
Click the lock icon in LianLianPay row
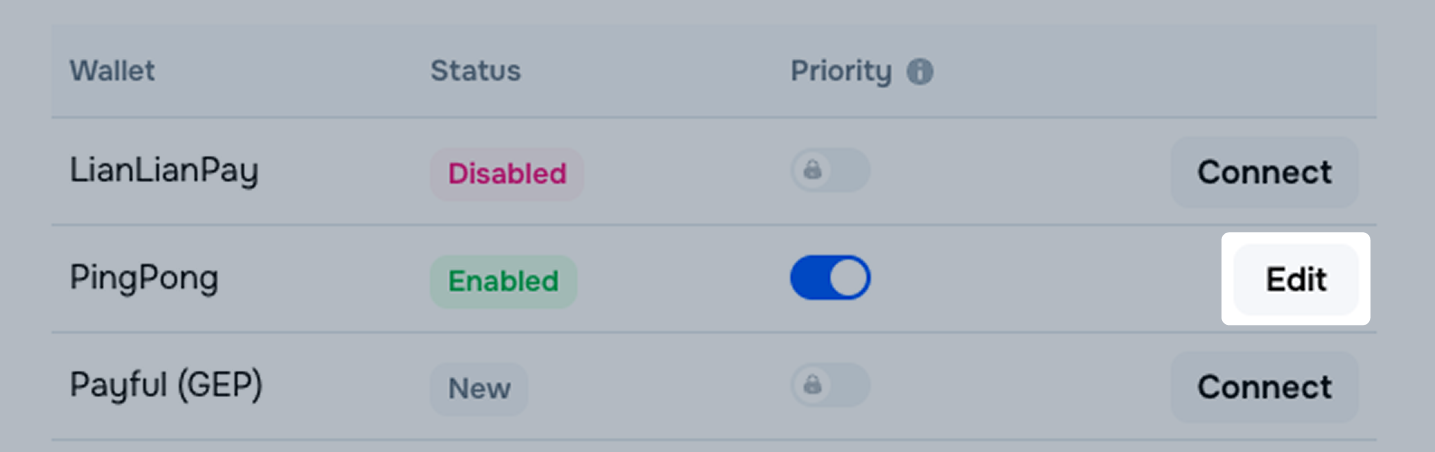[x=812, y=171]
